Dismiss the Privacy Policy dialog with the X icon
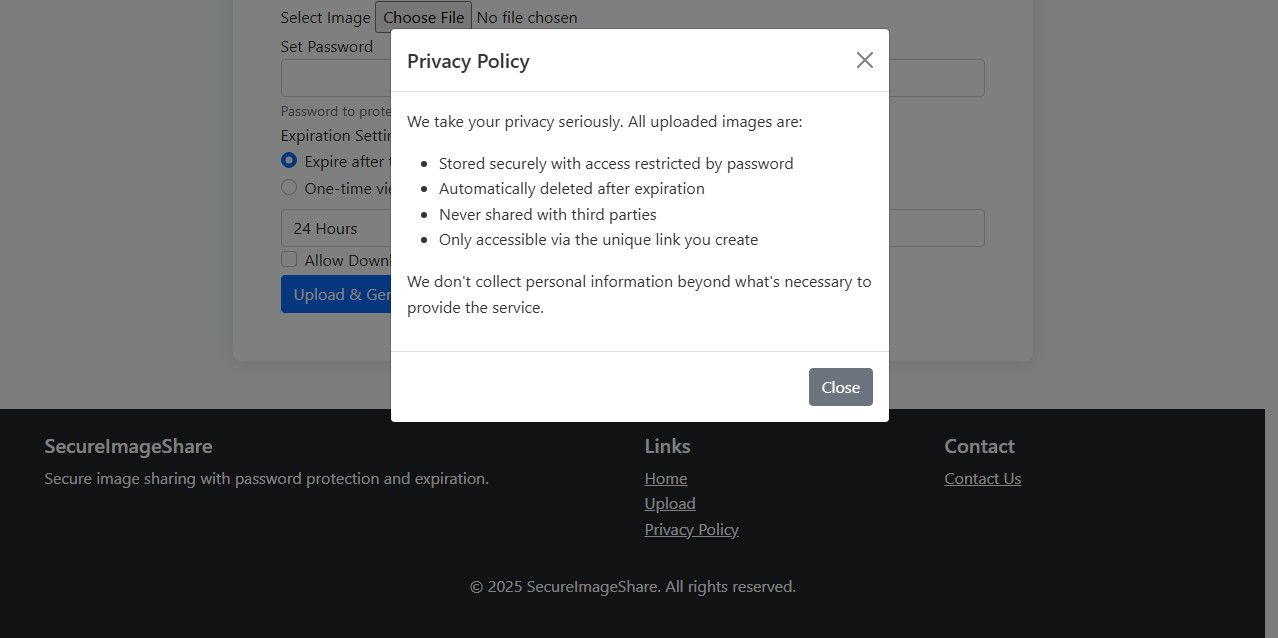1278x638 pixels. coord(864,60)
